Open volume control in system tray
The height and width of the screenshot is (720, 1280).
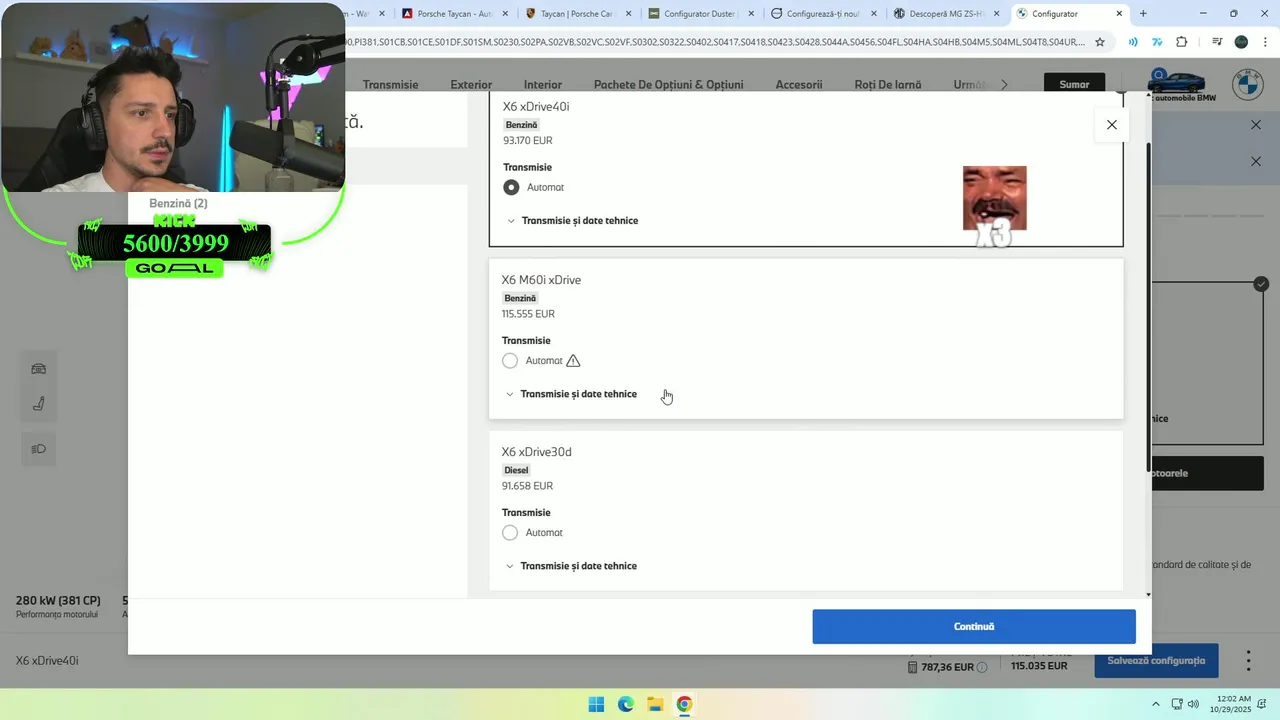[x=1193, y=704]
